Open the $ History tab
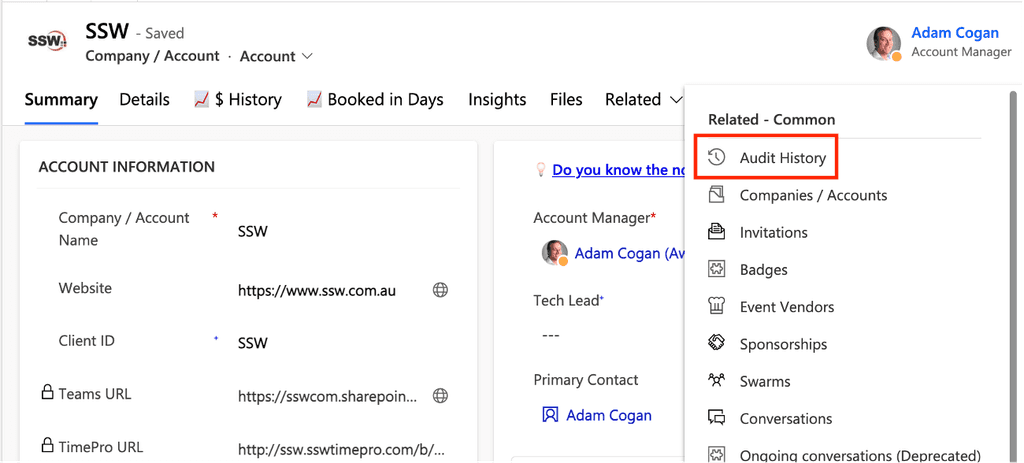Image resolution: width=1024 pixels, height=463 pixels. (x=238, y=100)
